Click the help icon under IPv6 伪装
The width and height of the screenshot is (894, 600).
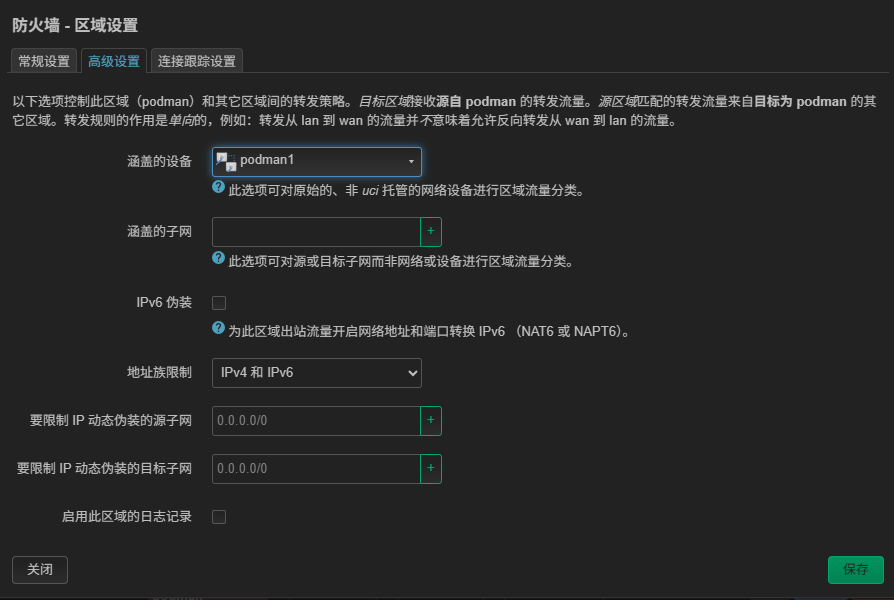[x=218, y=329]
